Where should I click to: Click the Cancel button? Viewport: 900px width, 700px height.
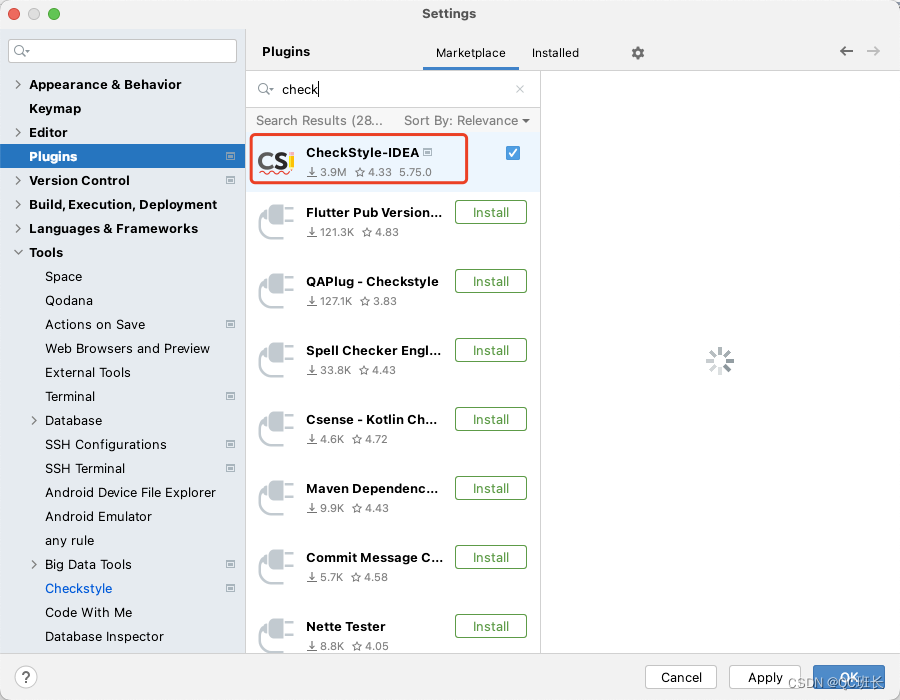pos(681,677)
